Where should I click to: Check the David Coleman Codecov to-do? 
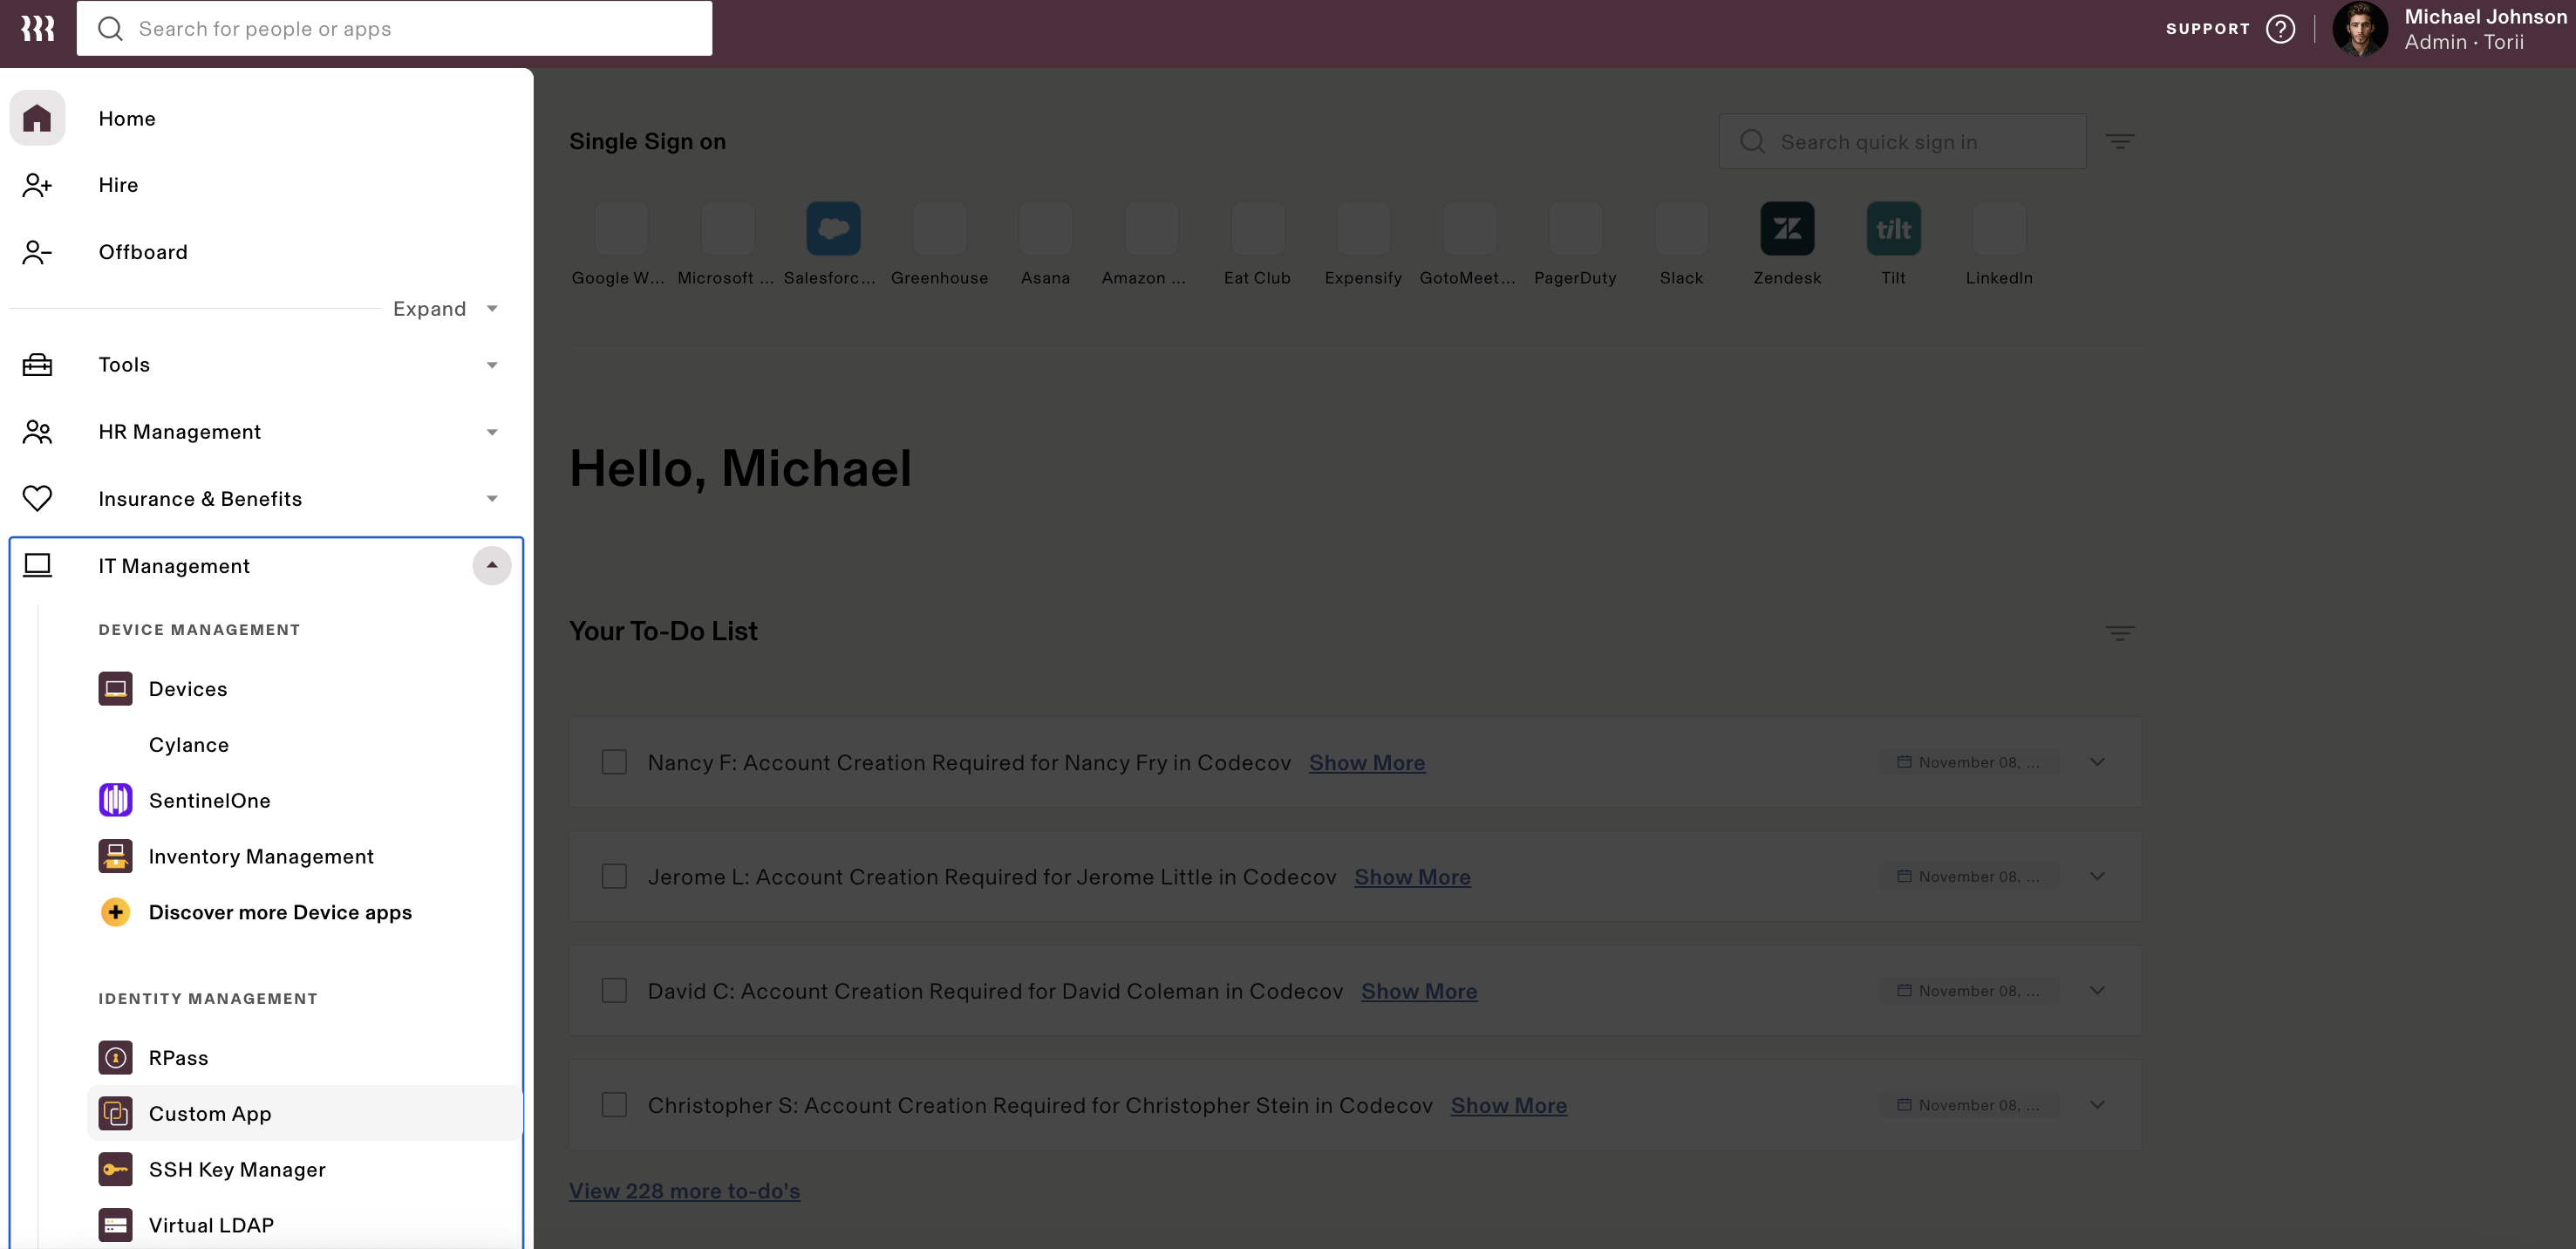click(614, 991)
